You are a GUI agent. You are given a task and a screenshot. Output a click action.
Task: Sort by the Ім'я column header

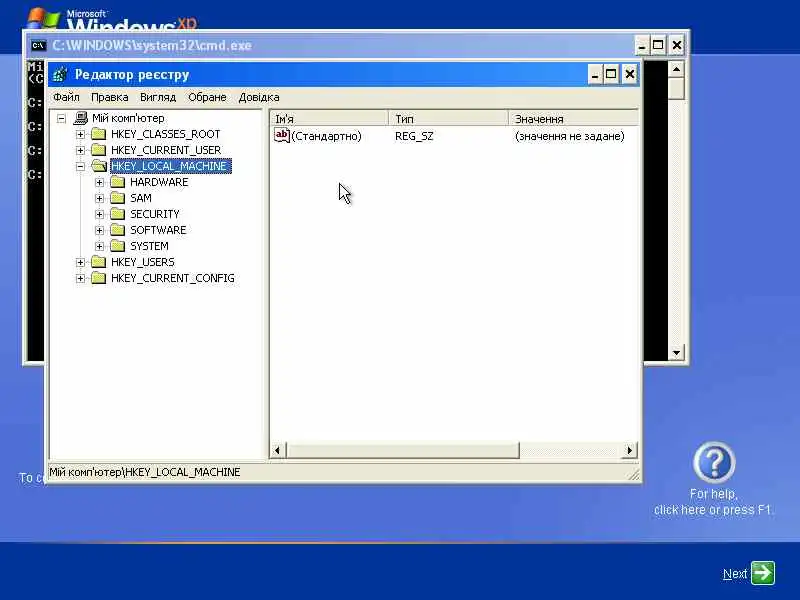coord(329,118)
